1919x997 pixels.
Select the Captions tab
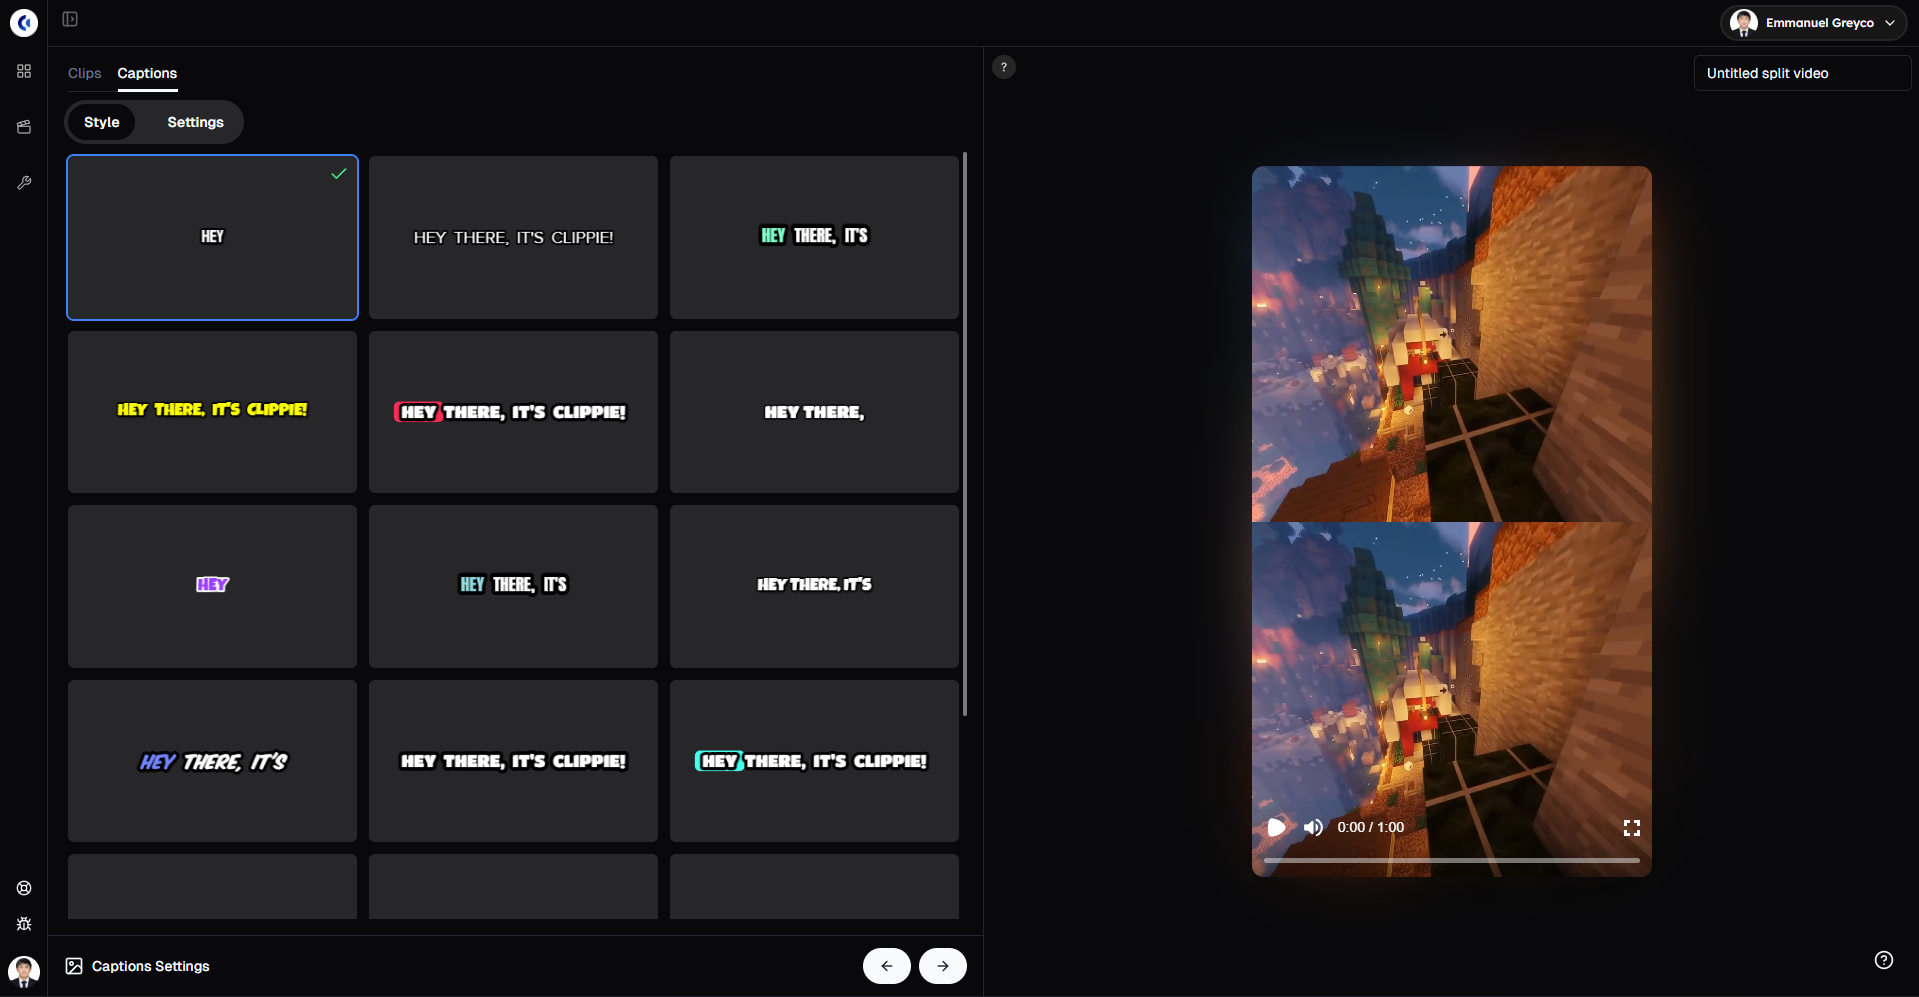click(147, 73)
